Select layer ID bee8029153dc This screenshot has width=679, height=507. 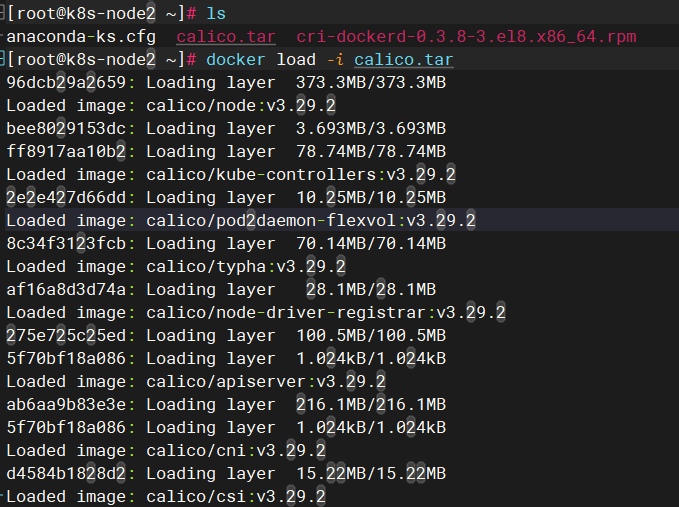66,129
